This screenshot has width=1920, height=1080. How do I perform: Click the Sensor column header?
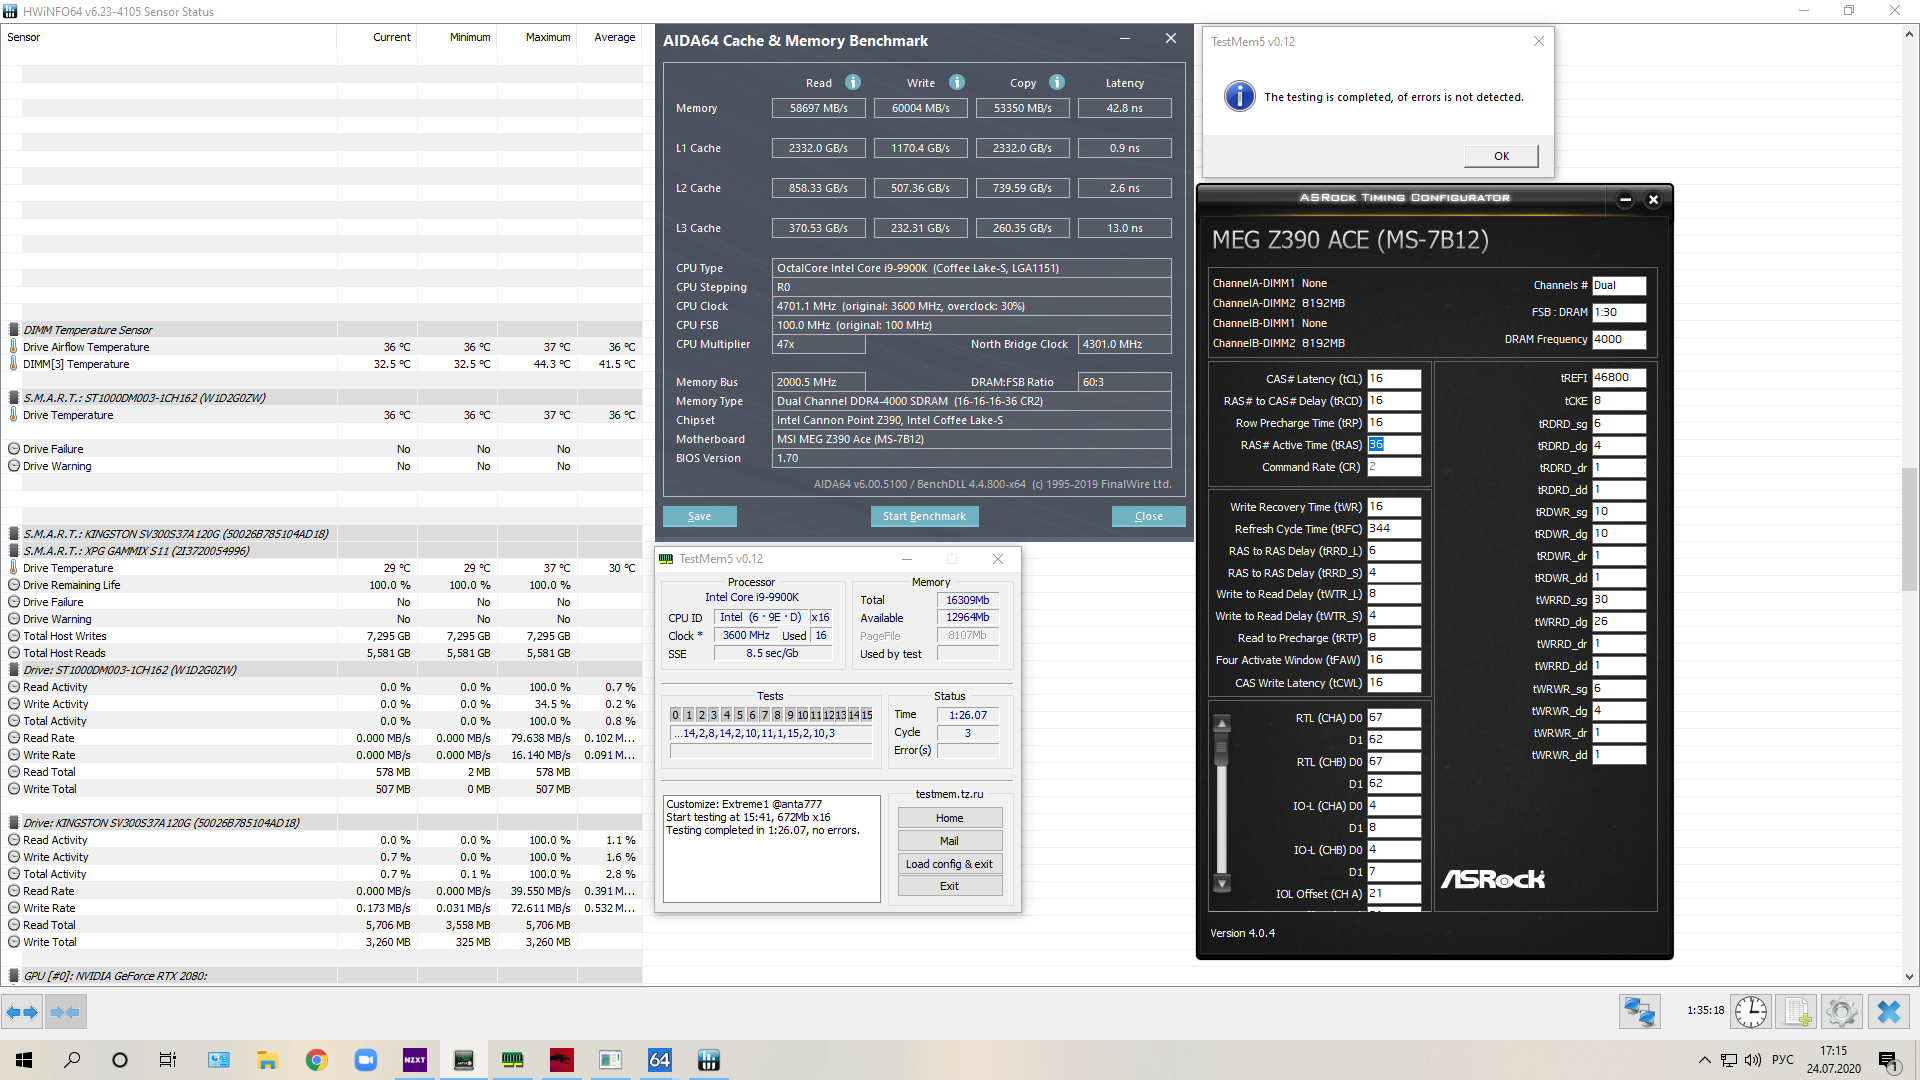24,37
